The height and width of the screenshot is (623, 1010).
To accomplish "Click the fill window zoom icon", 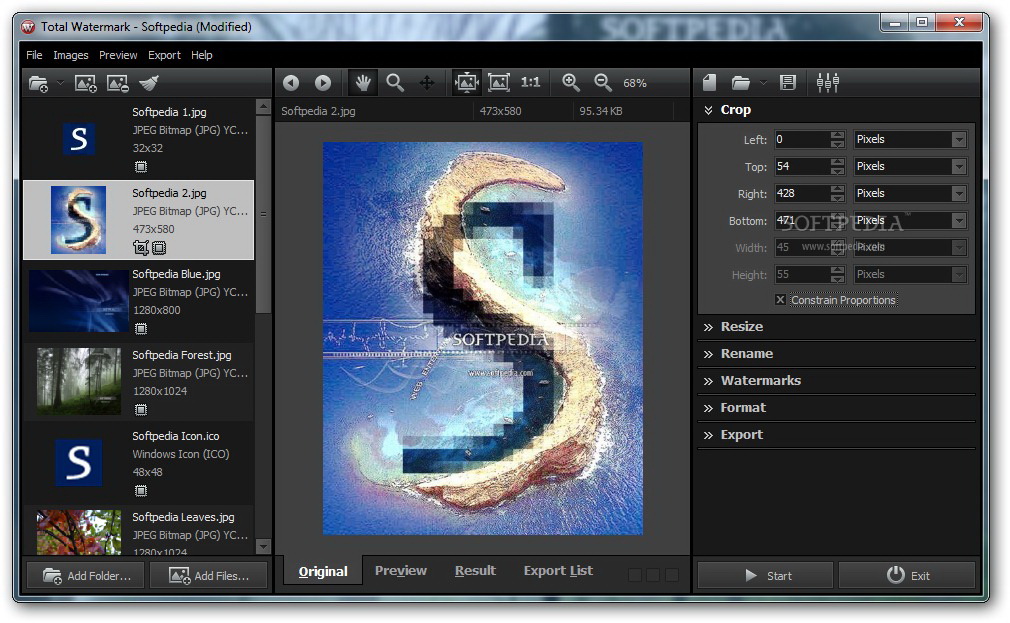I will point(499,82).
